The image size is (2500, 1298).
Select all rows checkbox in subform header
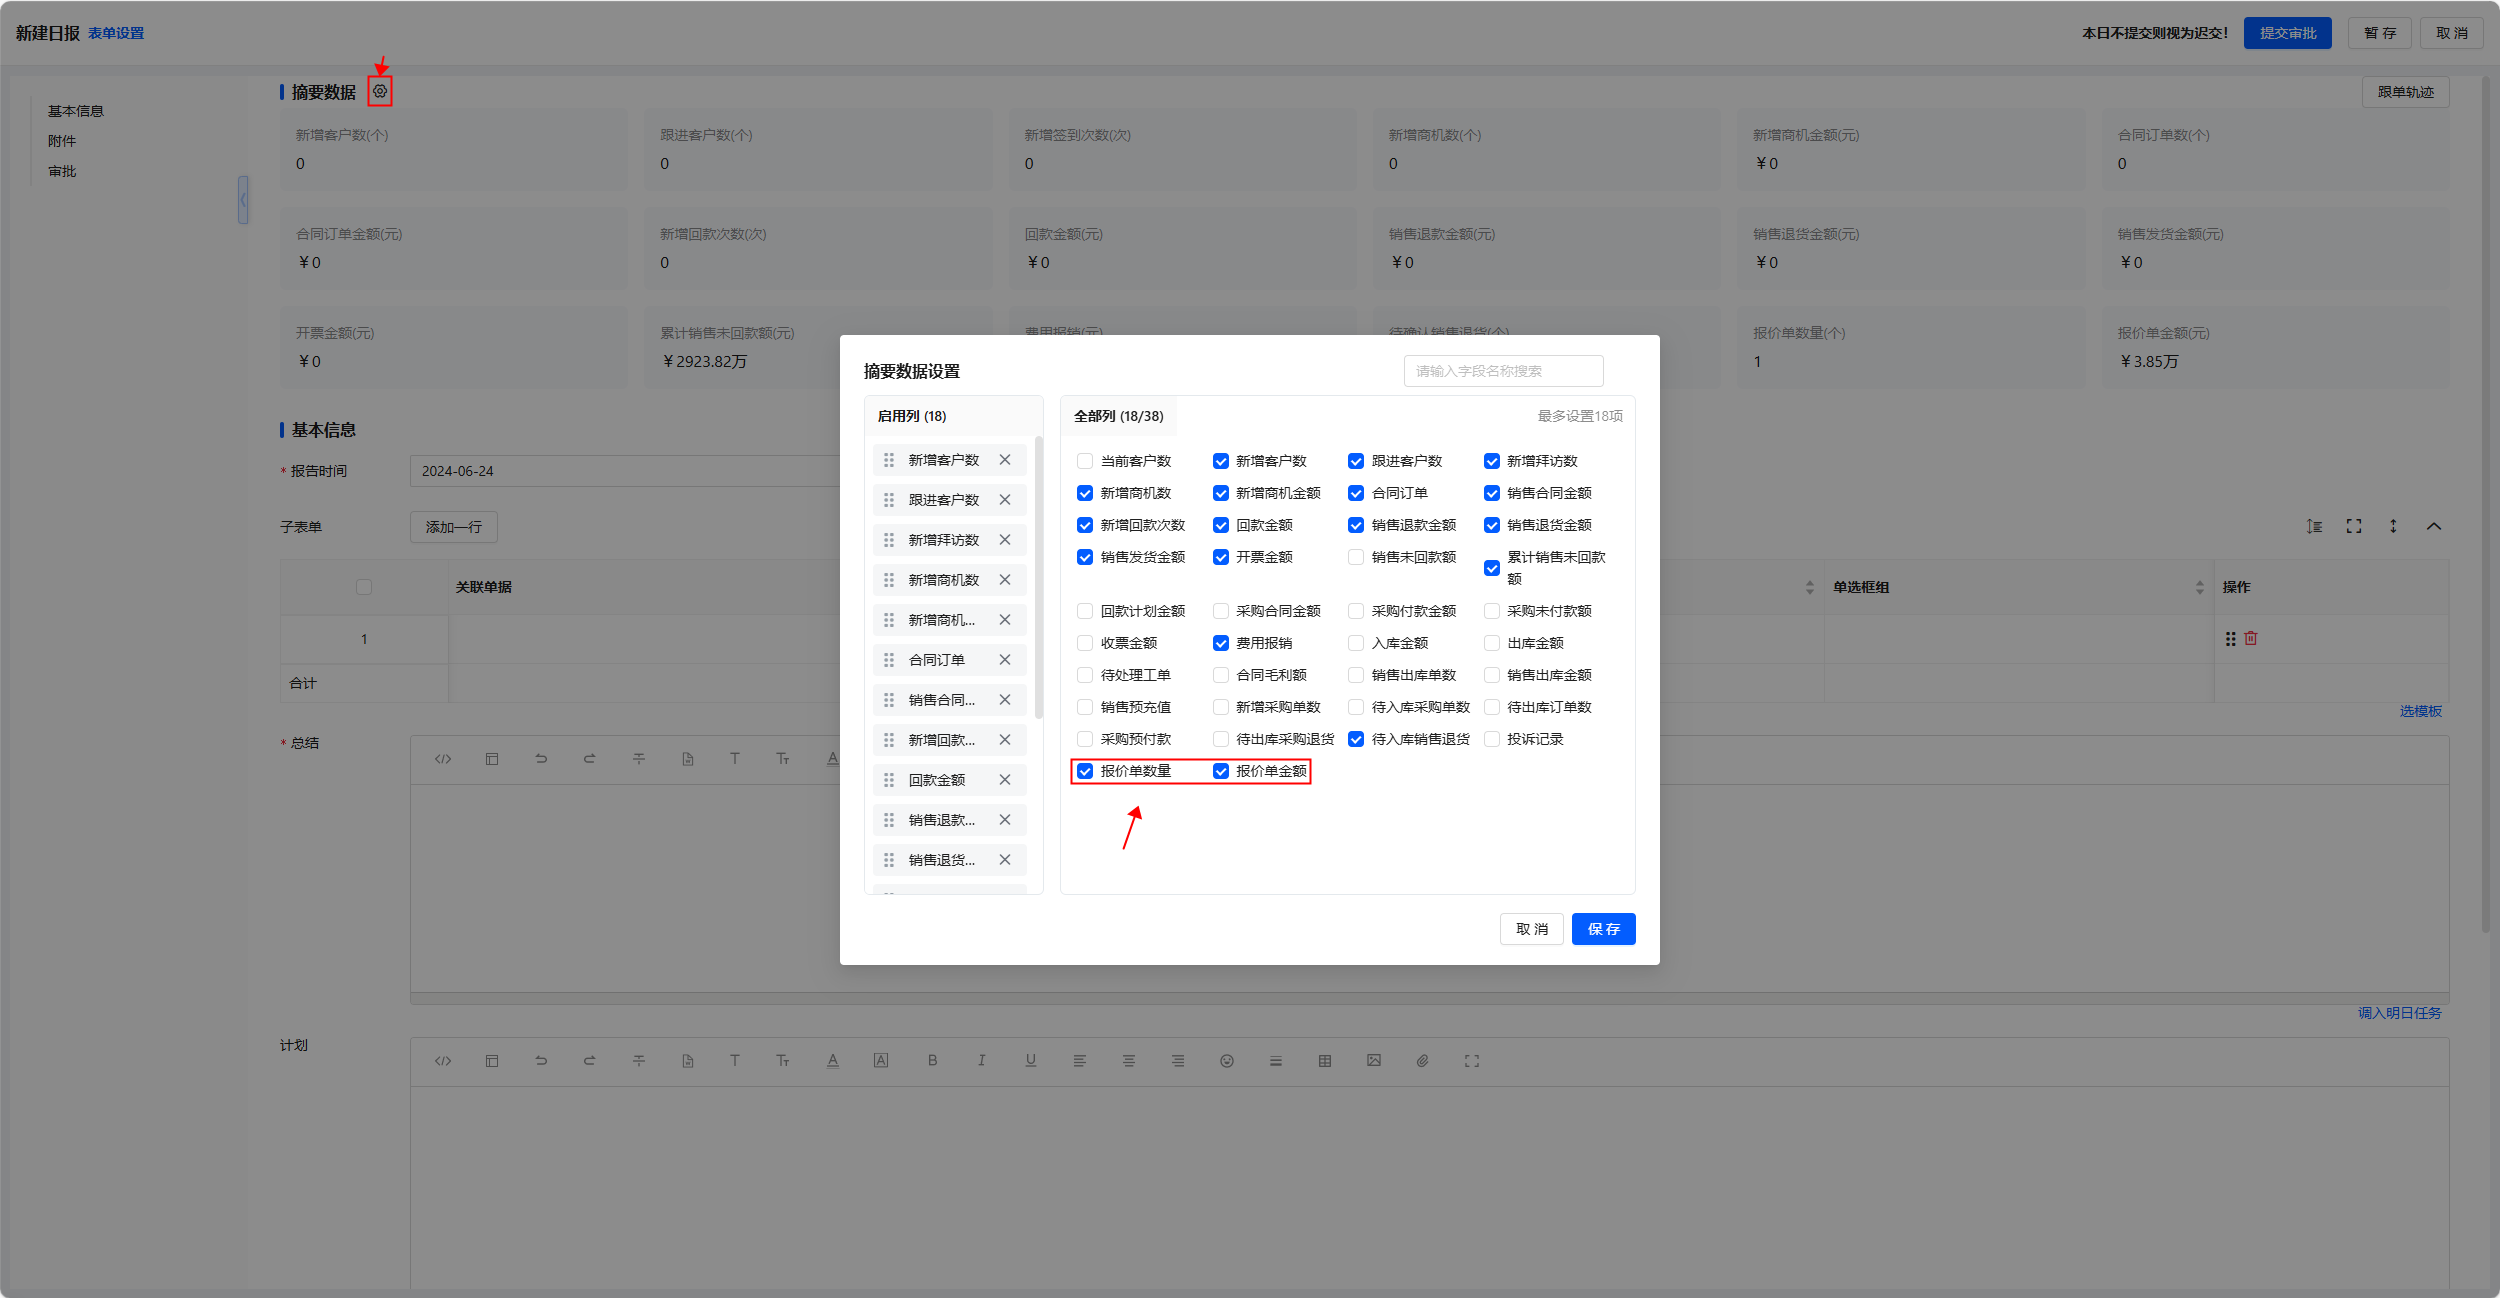pos(364,587)
